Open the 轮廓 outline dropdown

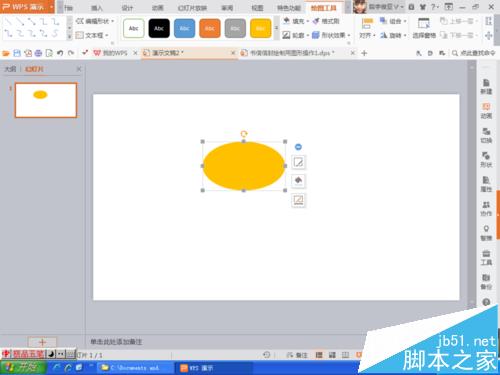[x=296, y=35]
